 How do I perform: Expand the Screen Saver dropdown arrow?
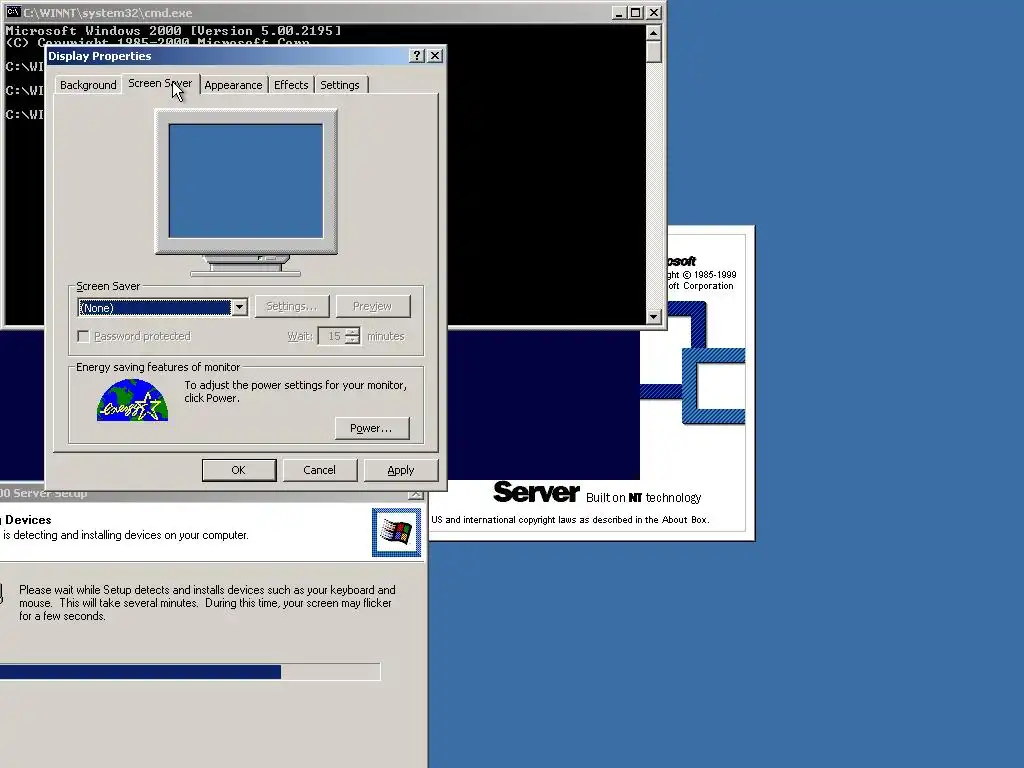click(240, 308)
